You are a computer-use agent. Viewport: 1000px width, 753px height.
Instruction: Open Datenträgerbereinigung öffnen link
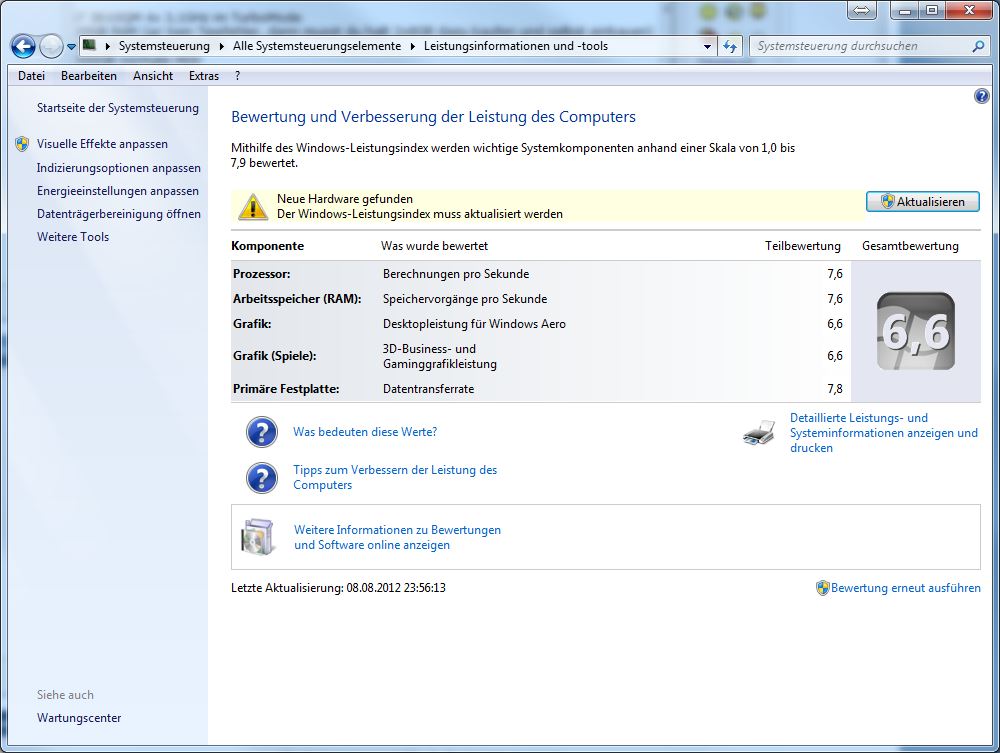[x=119, y=214]
